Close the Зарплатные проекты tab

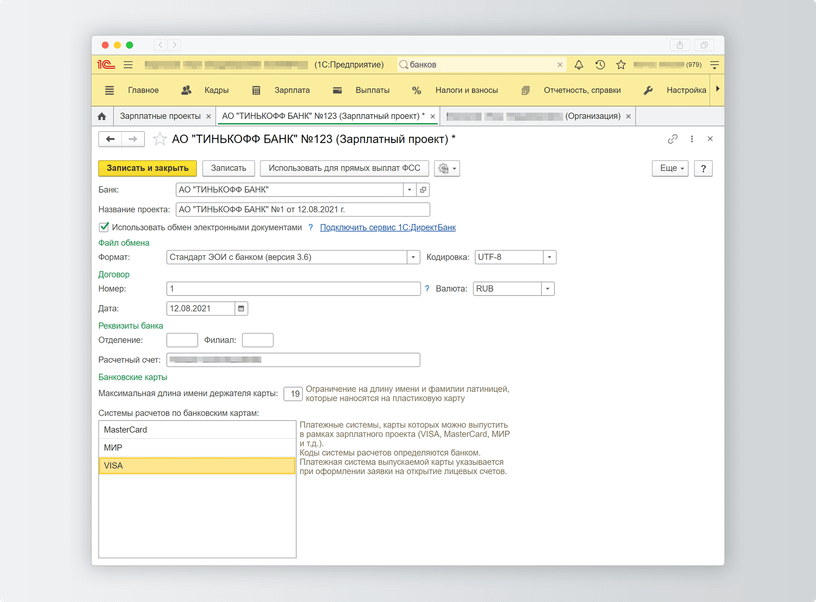coord(208,116)
